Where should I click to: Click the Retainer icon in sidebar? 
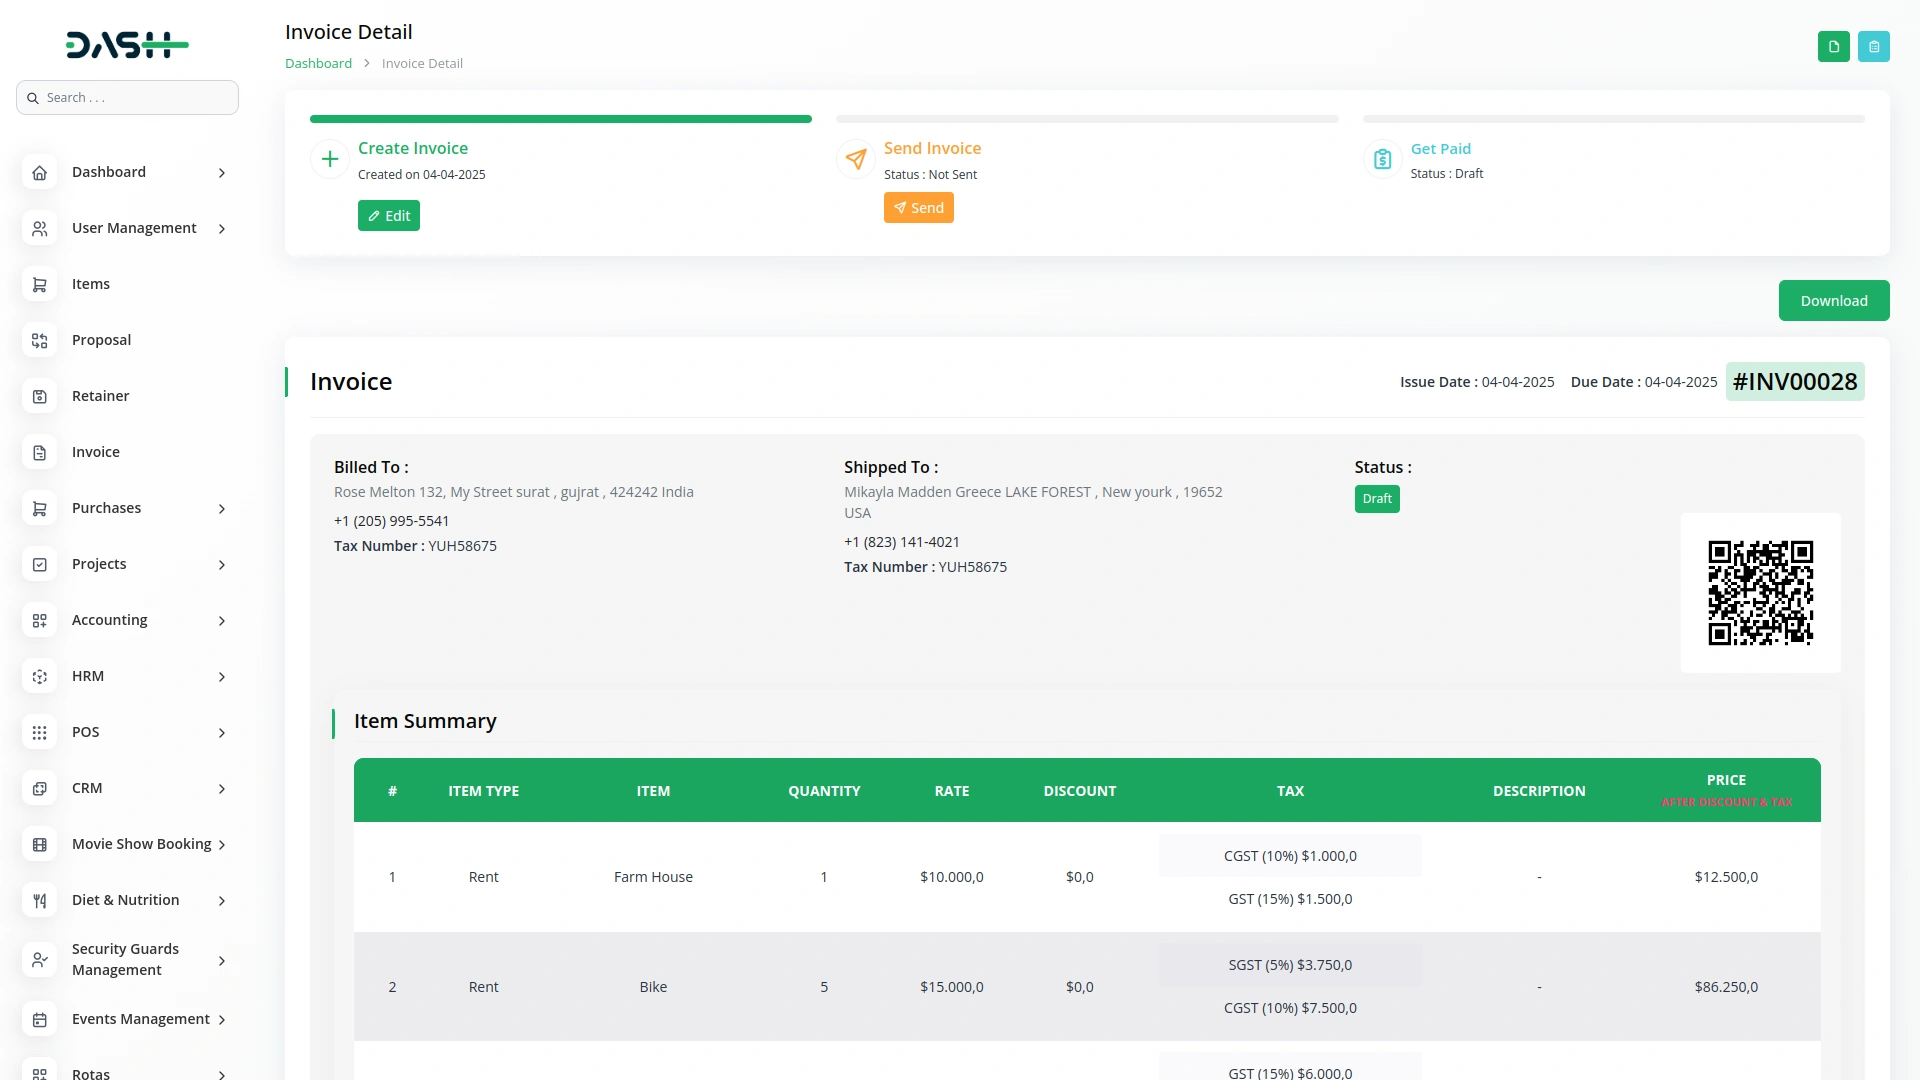pyautogui.click(x=39, y=397)
